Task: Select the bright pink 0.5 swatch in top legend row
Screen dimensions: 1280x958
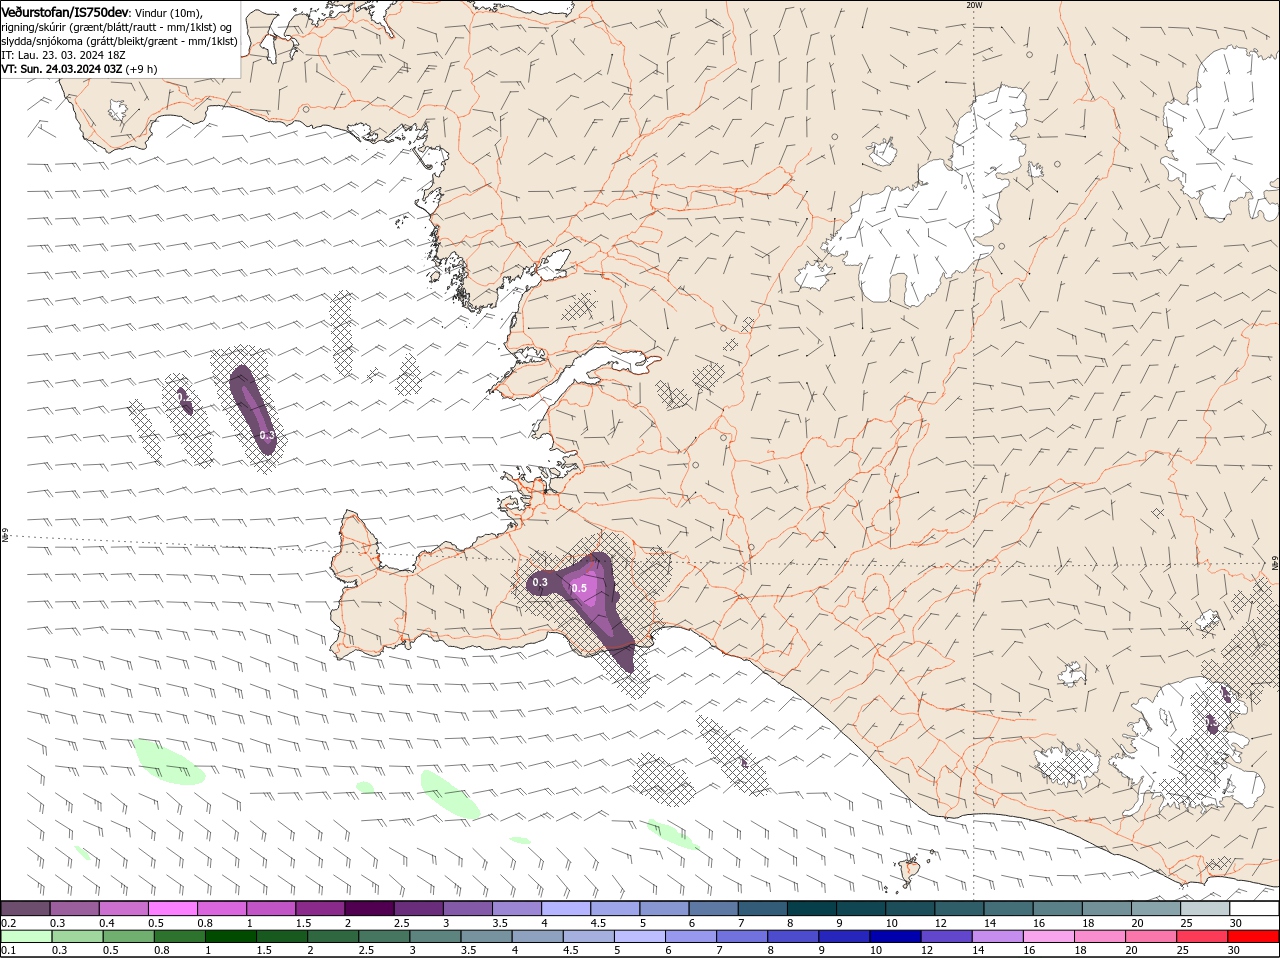Action: click(173, 907)
